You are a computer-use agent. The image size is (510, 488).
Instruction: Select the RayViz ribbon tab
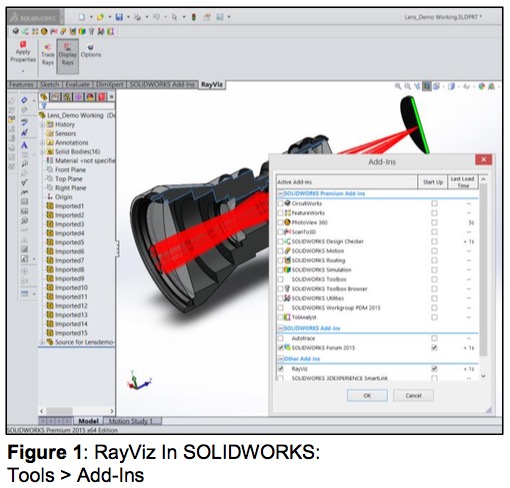tap(212, 85)
